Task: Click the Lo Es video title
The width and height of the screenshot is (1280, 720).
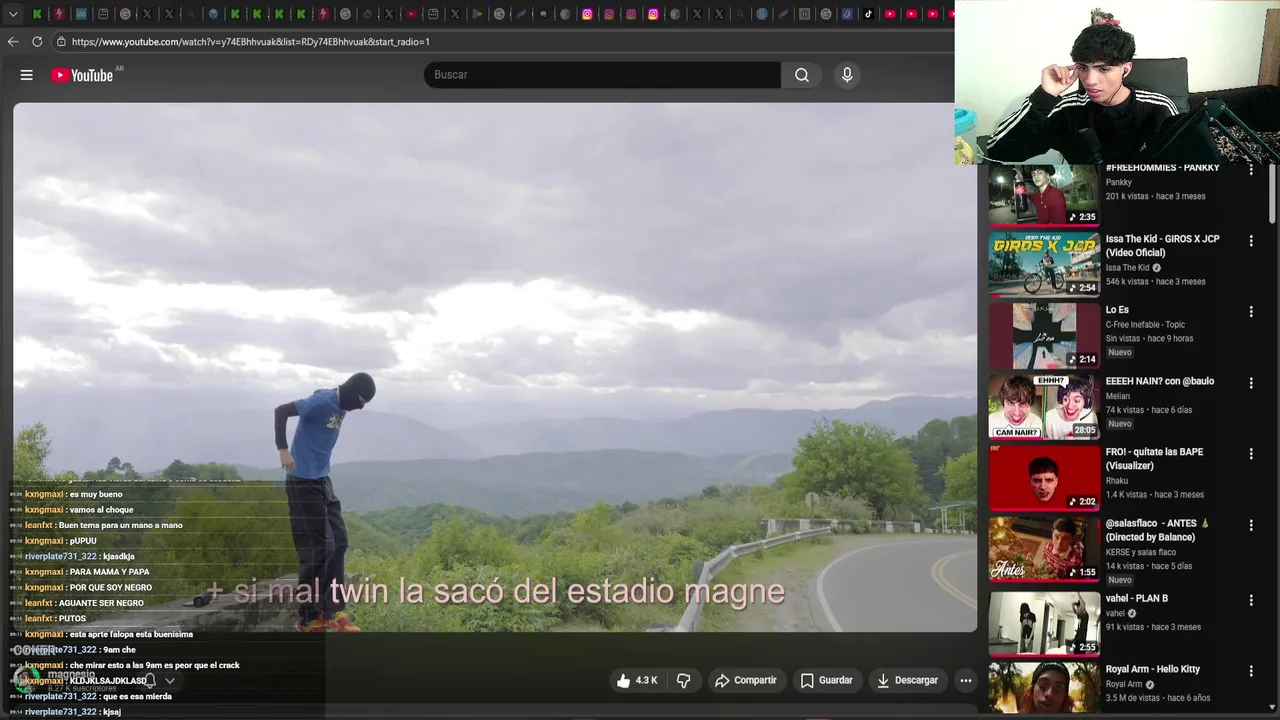Action: point(1117,310)
